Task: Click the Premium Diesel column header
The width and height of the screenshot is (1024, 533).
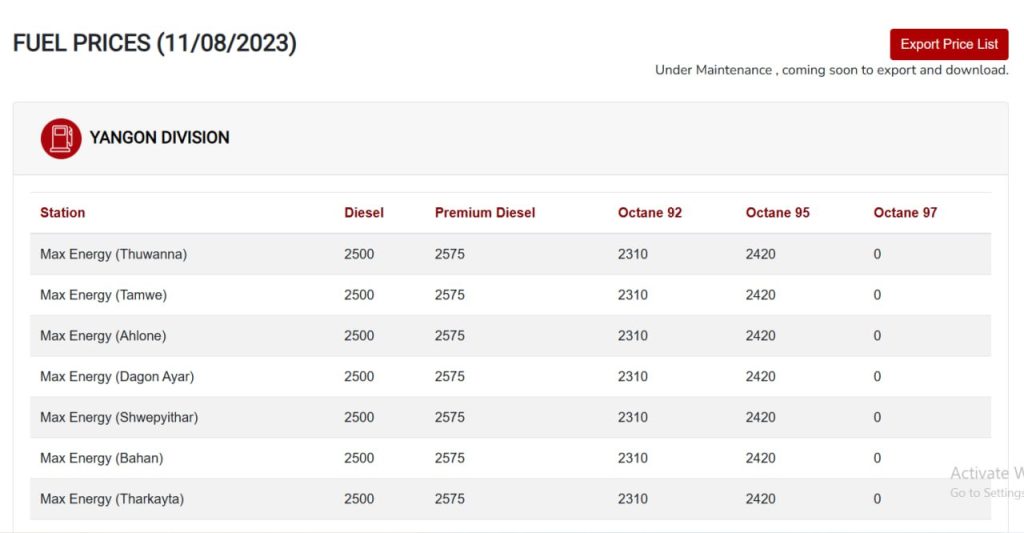Action: (485, 212)
